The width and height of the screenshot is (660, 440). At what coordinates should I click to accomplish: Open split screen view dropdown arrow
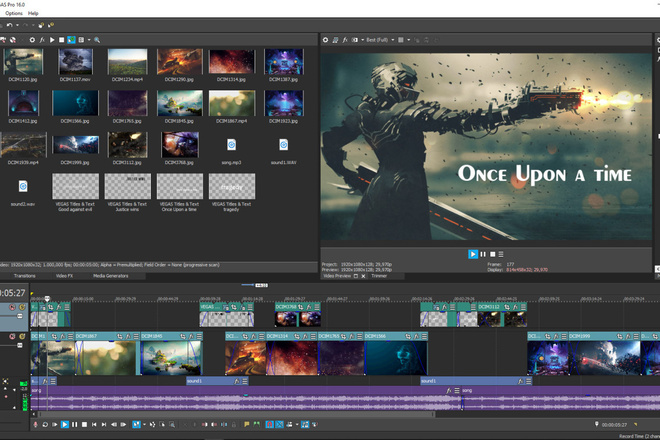[x=362, y=40]
